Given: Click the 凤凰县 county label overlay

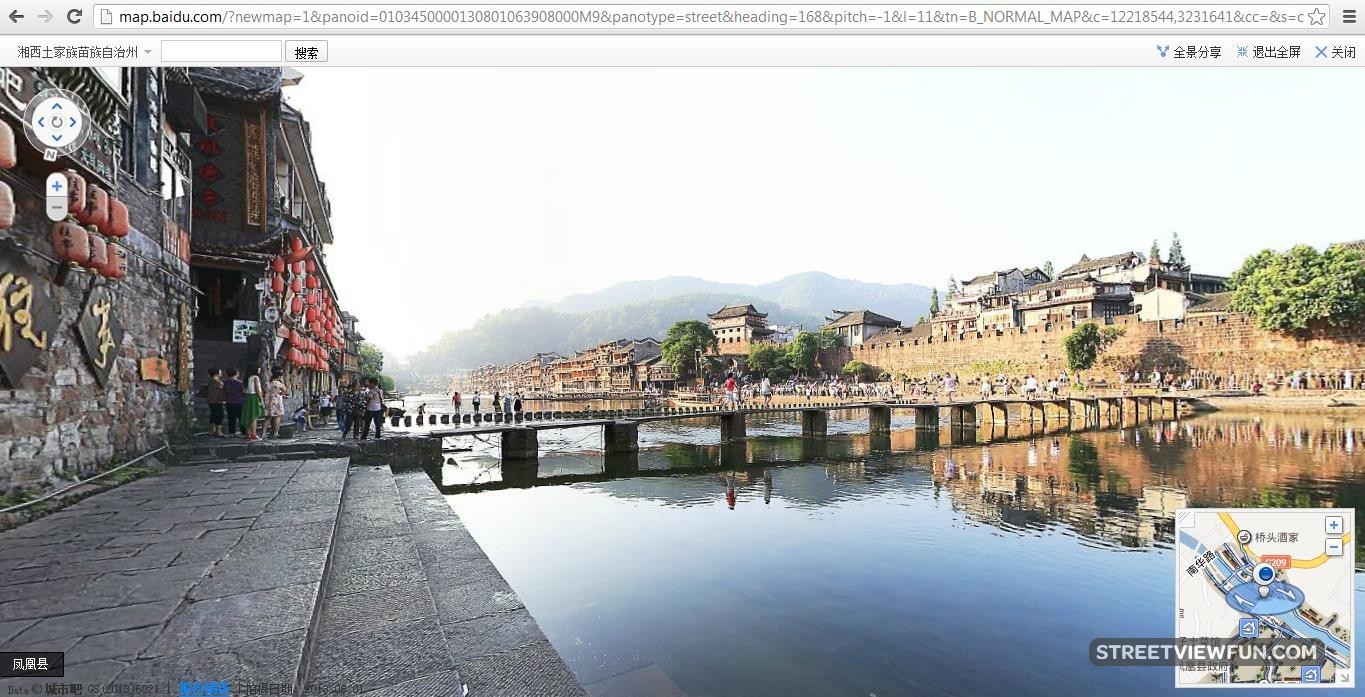Looking at the screenshot, I should [30, 663].
